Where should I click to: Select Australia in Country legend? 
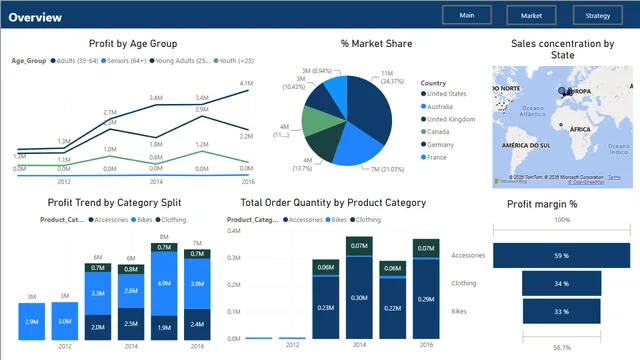point(437,107)
